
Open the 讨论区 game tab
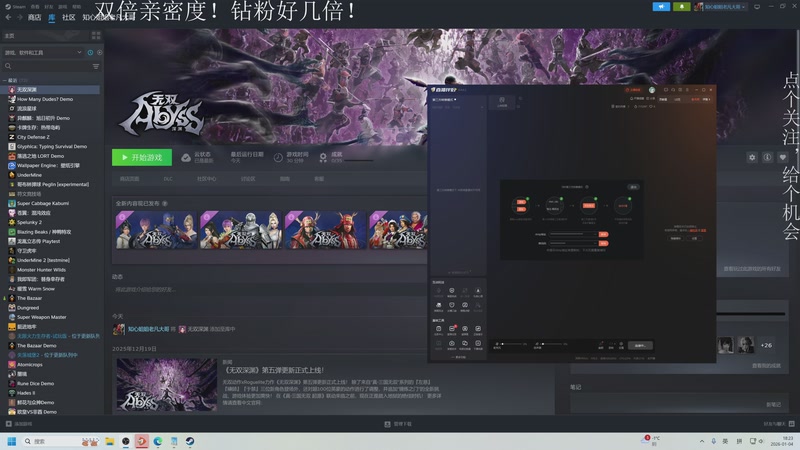248,179
